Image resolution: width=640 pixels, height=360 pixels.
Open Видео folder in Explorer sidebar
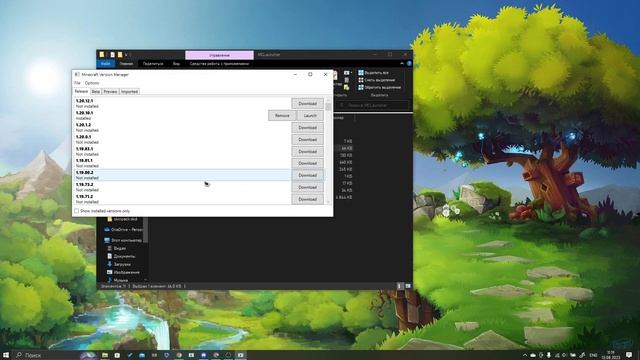[116, 248]
